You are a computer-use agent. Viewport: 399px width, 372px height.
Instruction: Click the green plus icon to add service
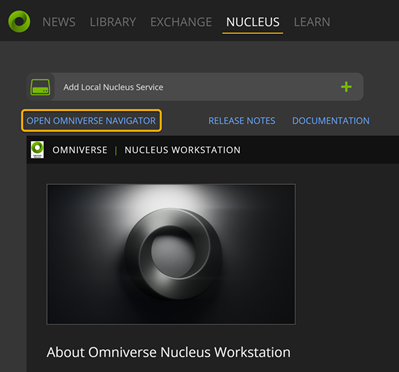click(346, 87)
